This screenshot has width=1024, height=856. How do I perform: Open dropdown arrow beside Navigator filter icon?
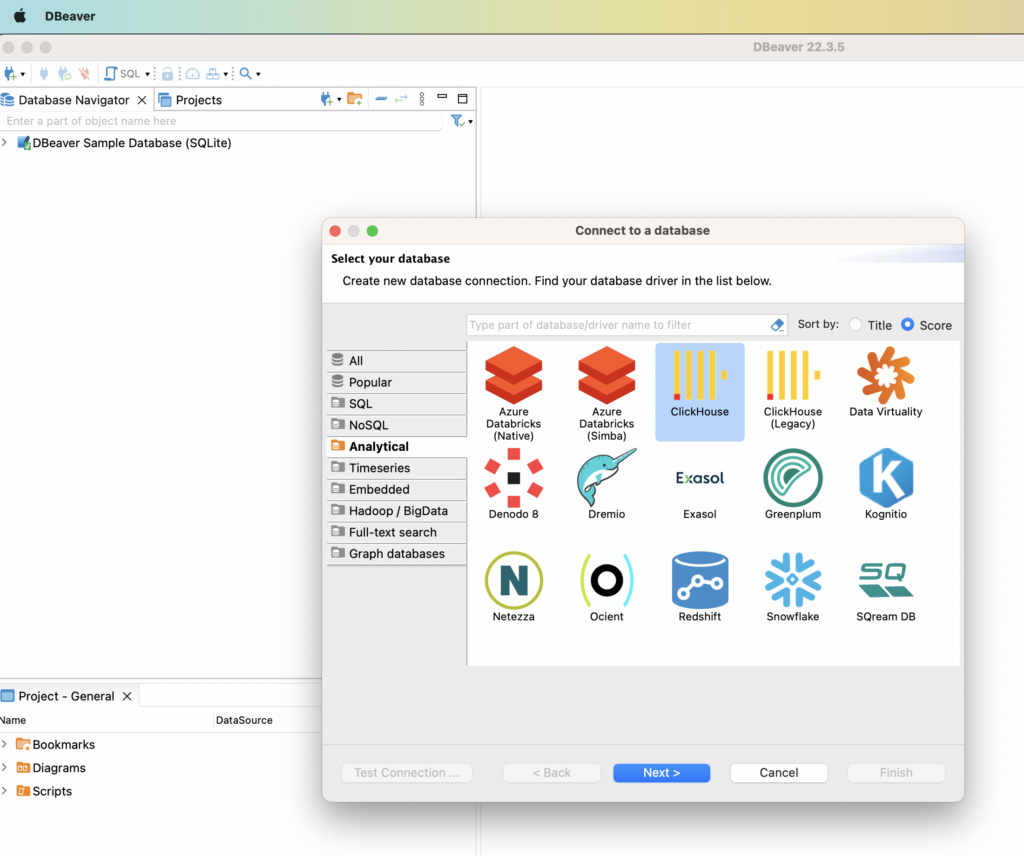tap(470, 121)
